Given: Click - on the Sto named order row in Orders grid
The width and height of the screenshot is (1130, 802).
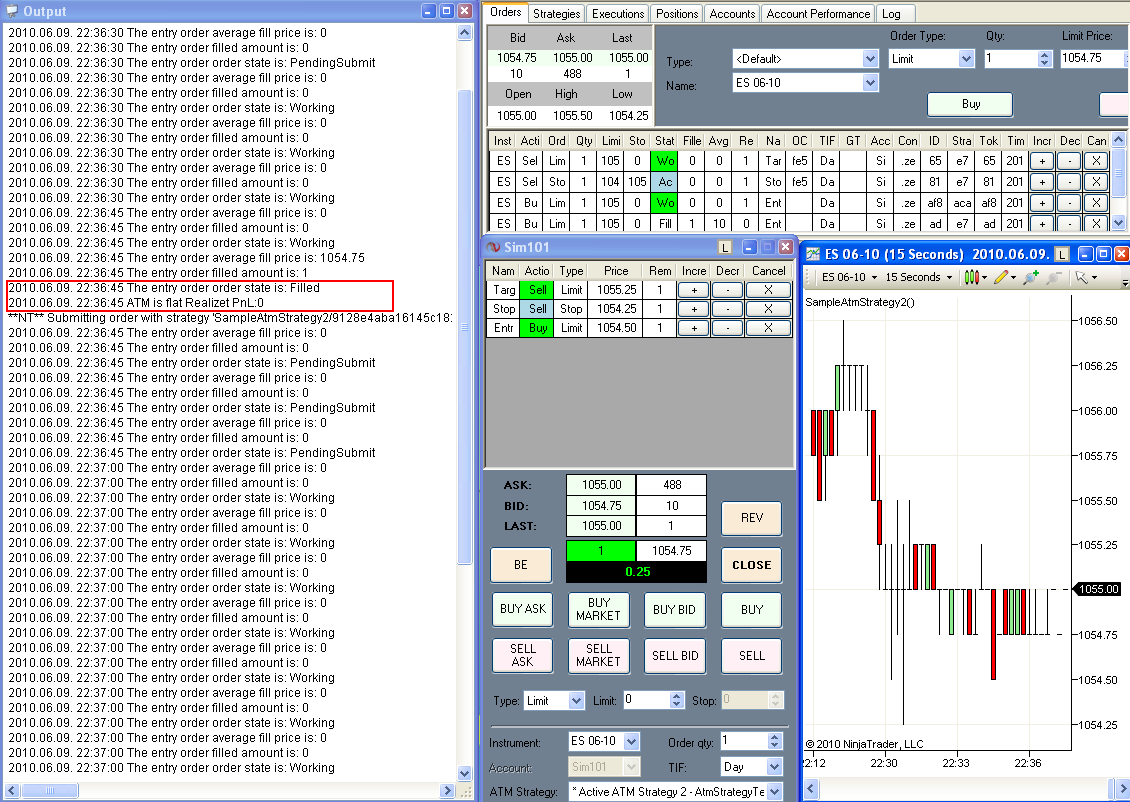Looking at the screenshot, I should [1069, 182].
